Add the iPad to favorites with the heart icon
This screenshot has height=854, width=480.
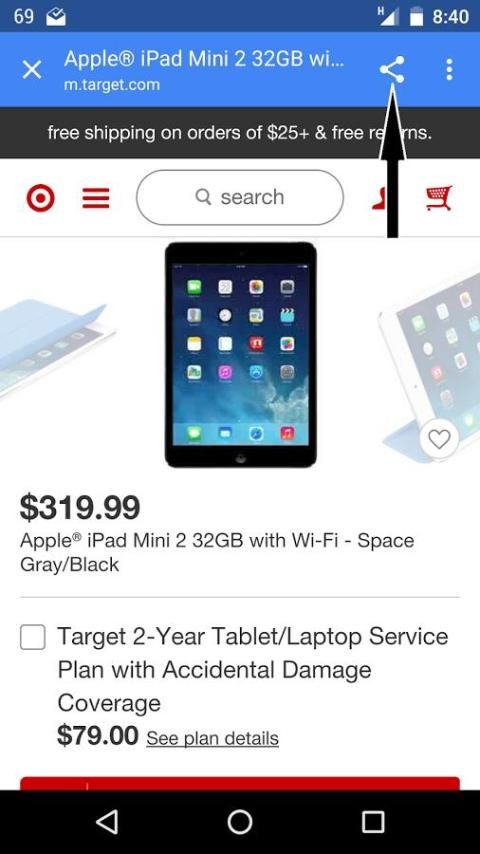(x=439, y=438)
